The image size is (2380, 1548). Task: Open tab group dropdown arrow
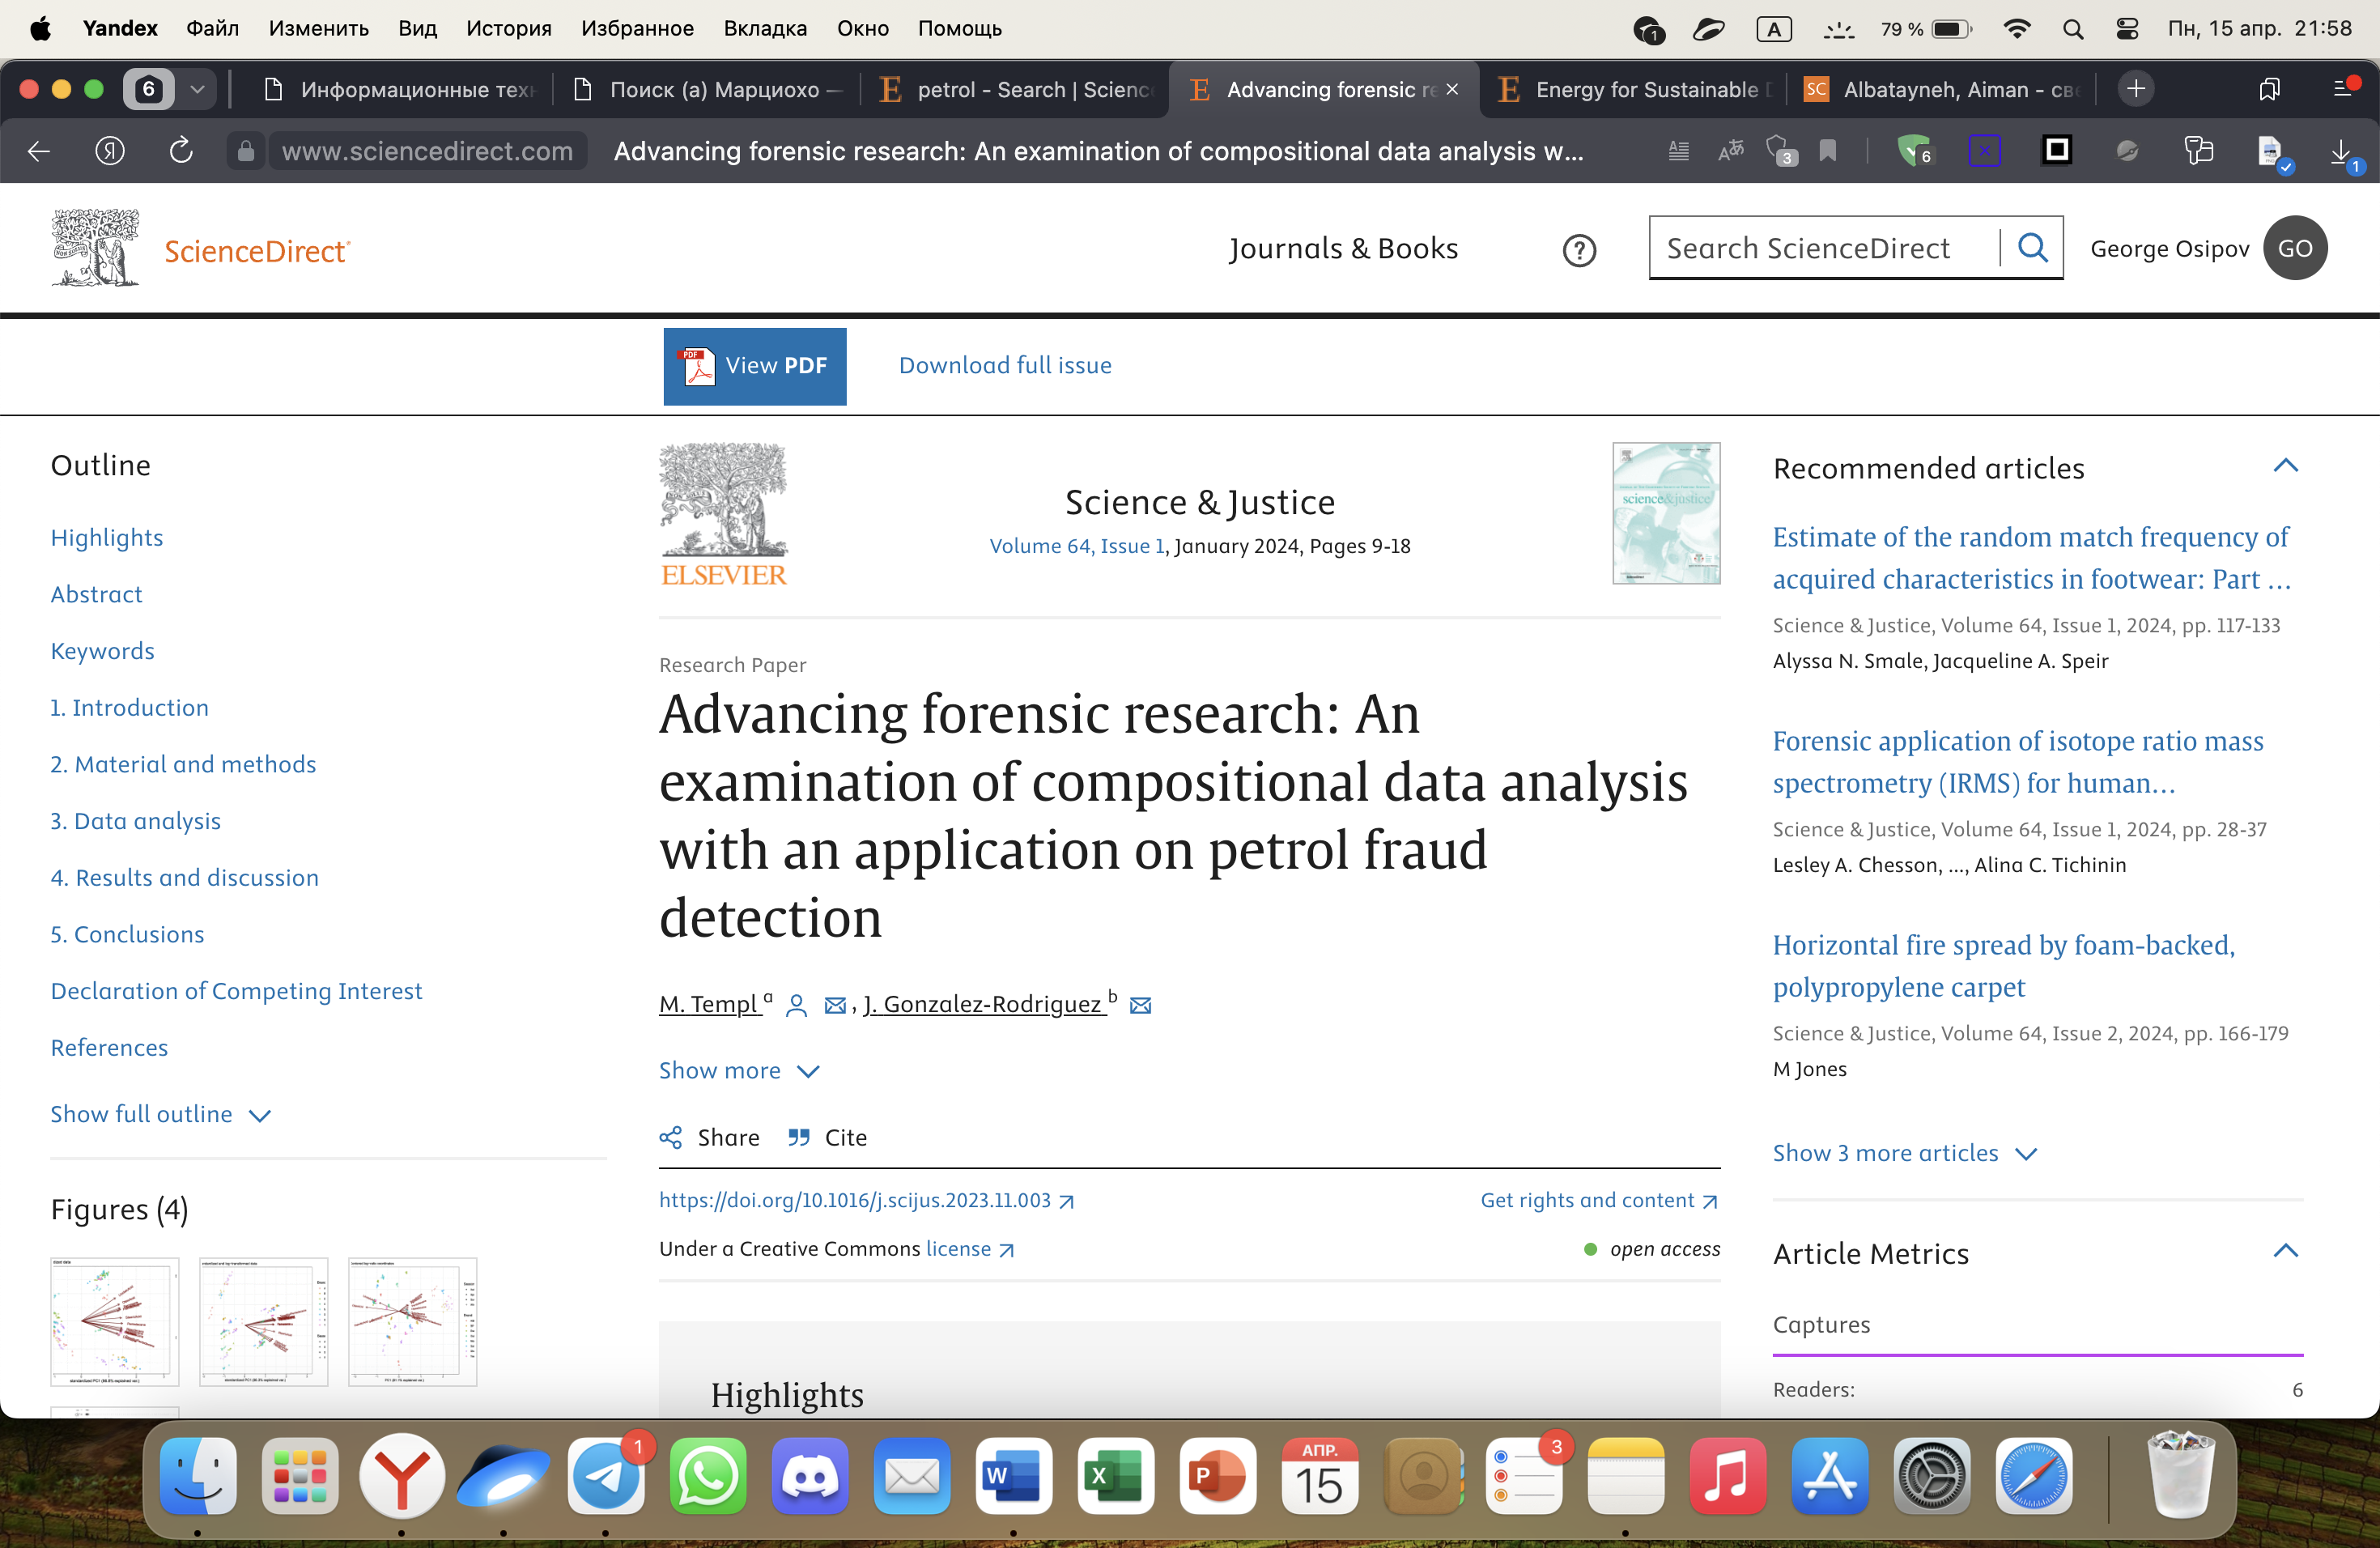click(x=198, y=89)
